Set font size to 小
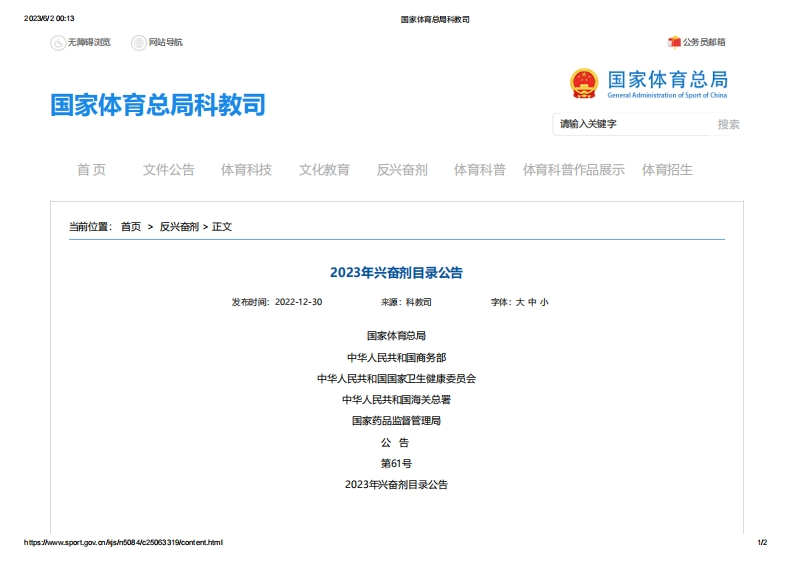Image resolution: width=793 pixels, height=561 pixels. click(544, 302)
